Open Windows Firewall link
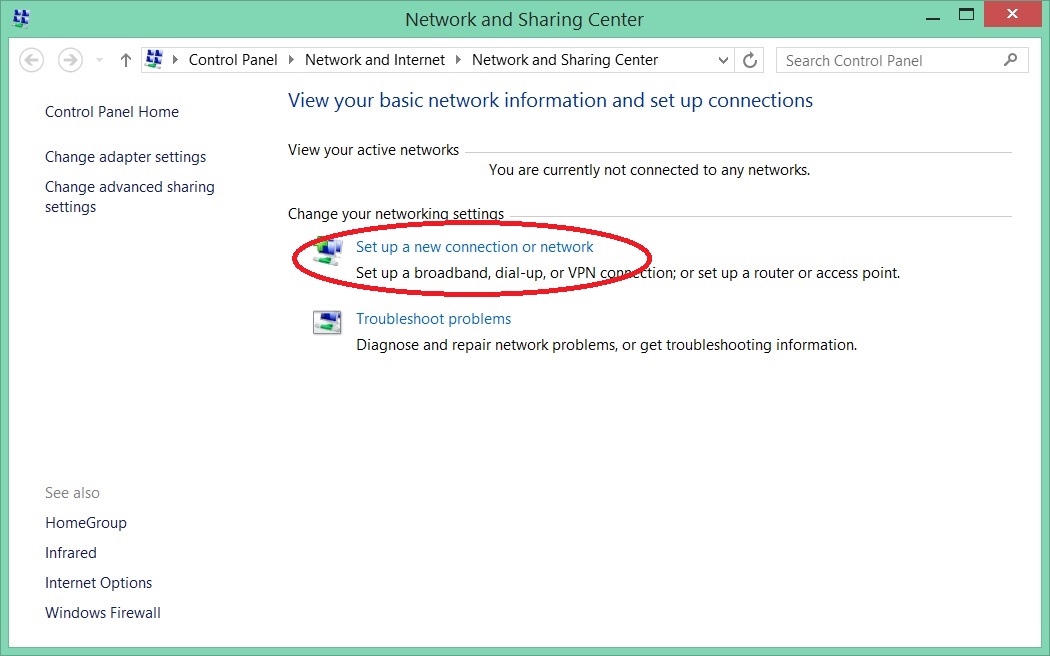 (x=102, y=613)
